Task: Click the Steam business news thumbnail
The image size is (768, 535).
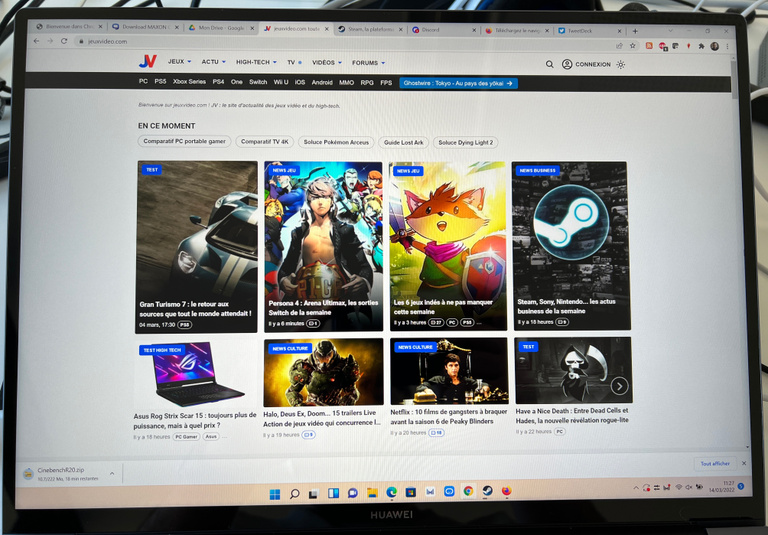Action: point(571,245)
